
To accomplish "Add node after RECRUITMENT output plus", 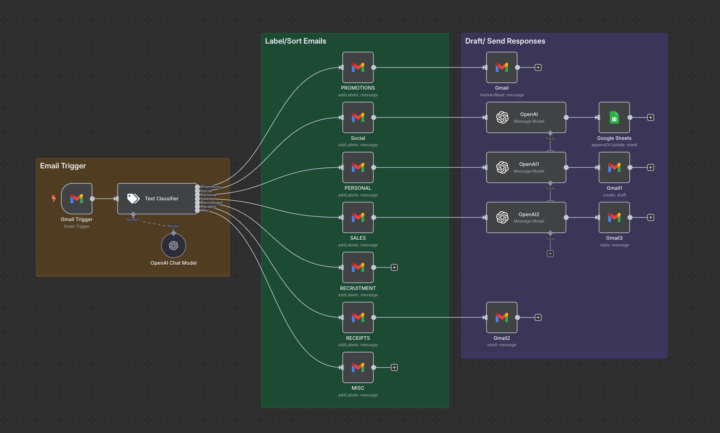I will point(394,267).
